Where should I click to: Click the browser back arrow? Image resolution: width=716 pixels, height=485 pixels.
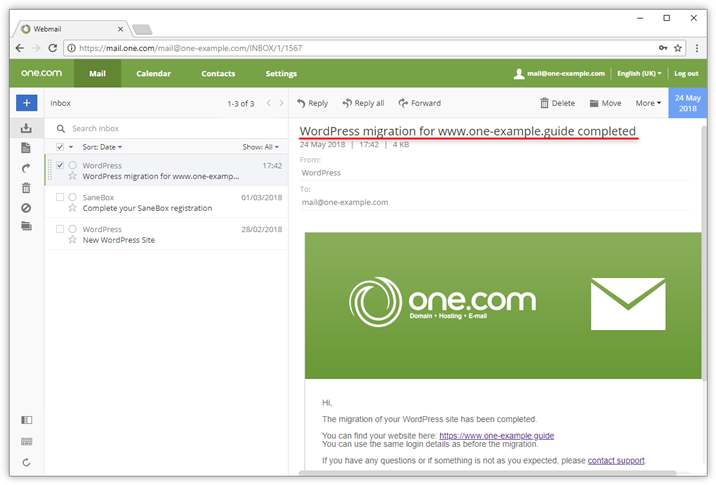[x=20, y=48]
